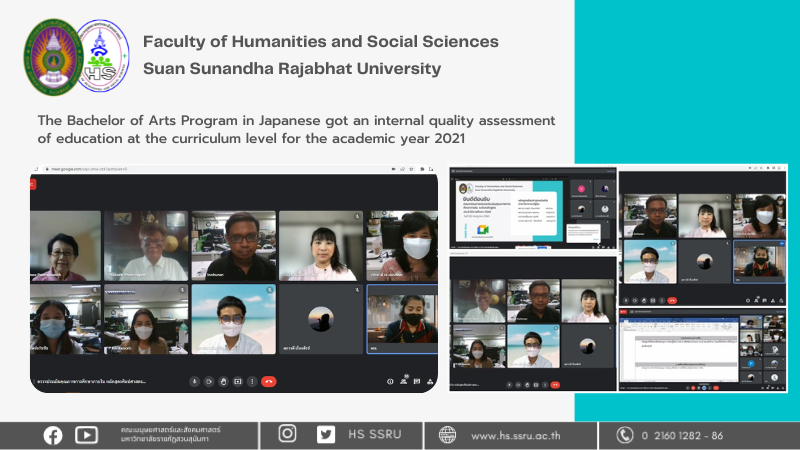Raise hand in the large Meet window
This screenshot has height=450, width=800.
(x=224, y=381)
